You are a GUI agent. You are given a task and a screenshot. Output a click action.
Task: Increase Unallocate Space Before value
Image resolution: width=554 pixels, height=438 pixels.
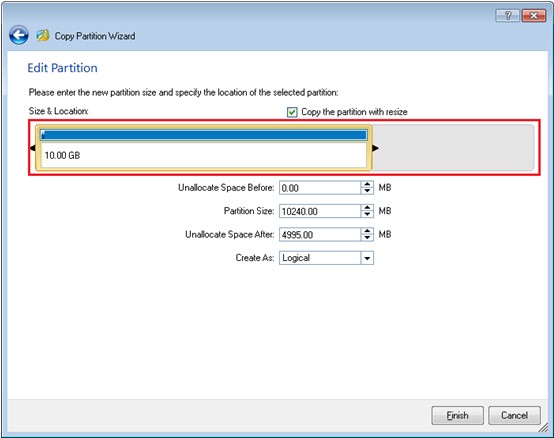coord(367,184)
